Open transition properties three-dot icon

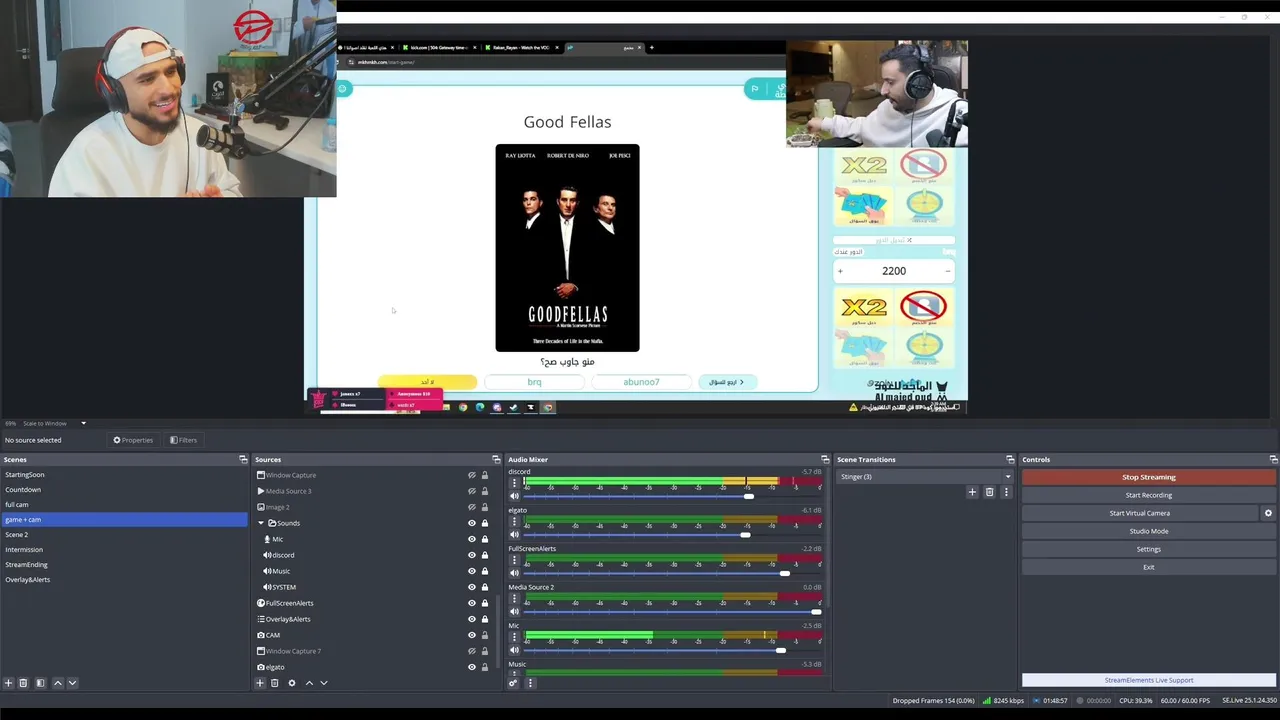click(x=1006, y=492)
